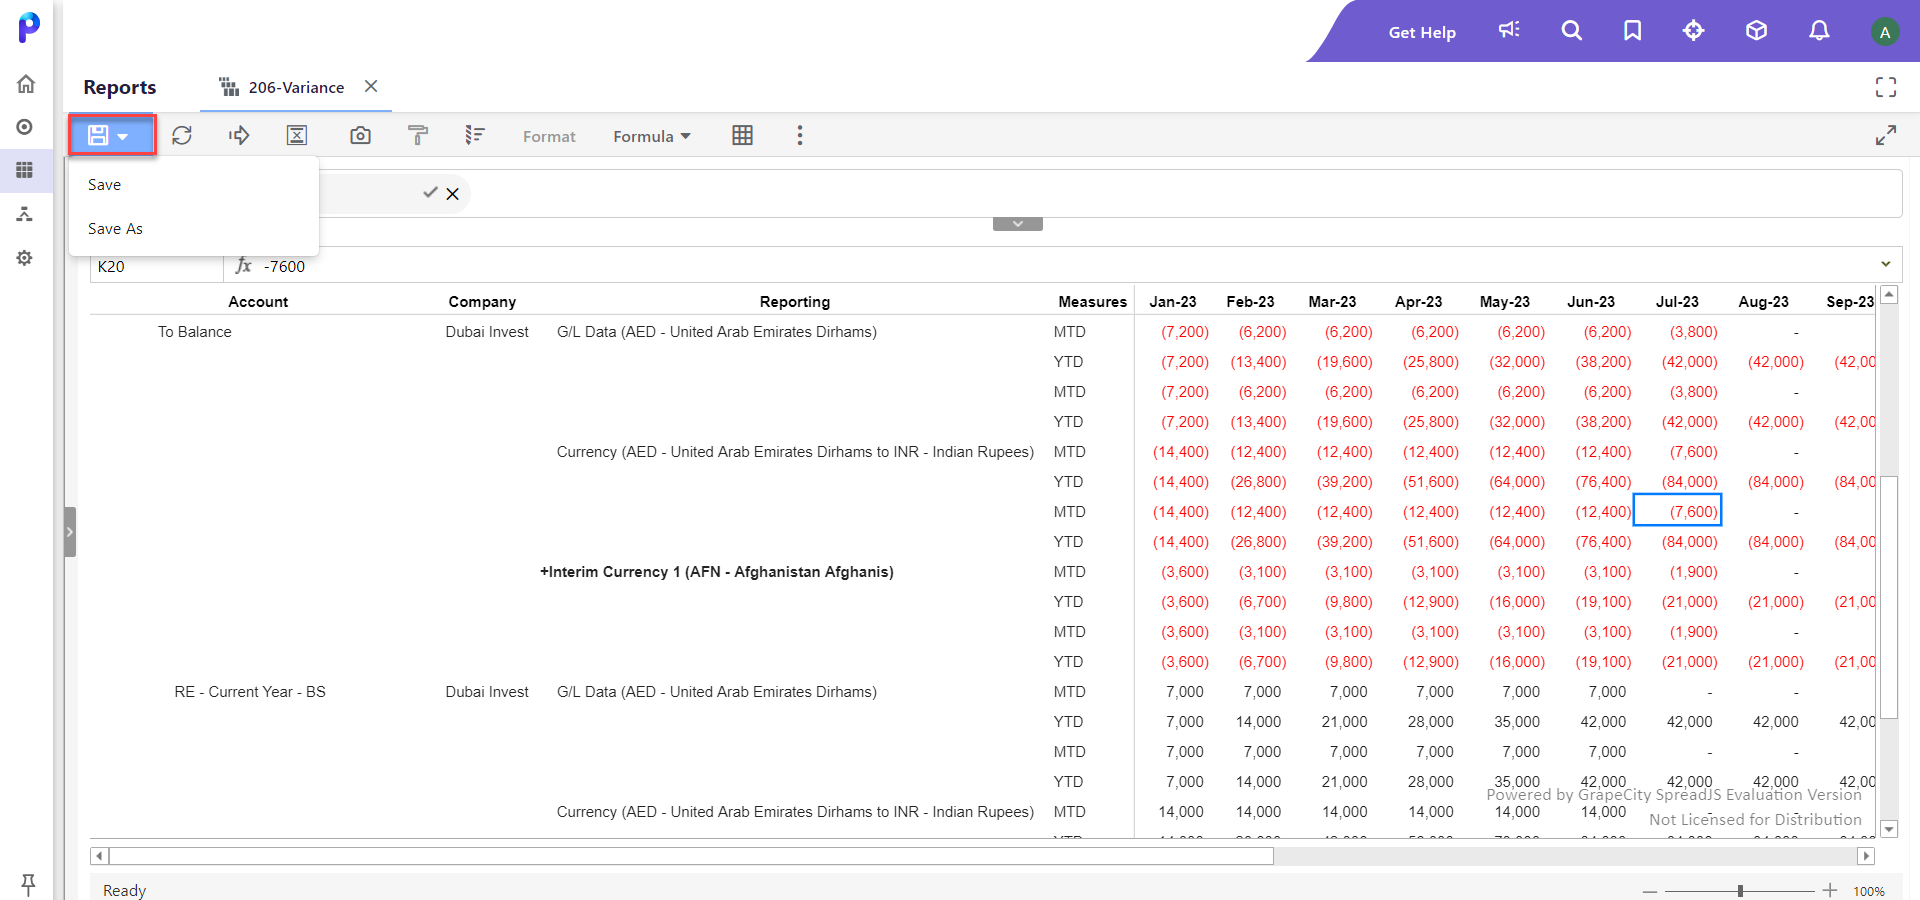Zoom out with the minus button
Viewport: 1920px width, 900px height.
point(1650,891)
